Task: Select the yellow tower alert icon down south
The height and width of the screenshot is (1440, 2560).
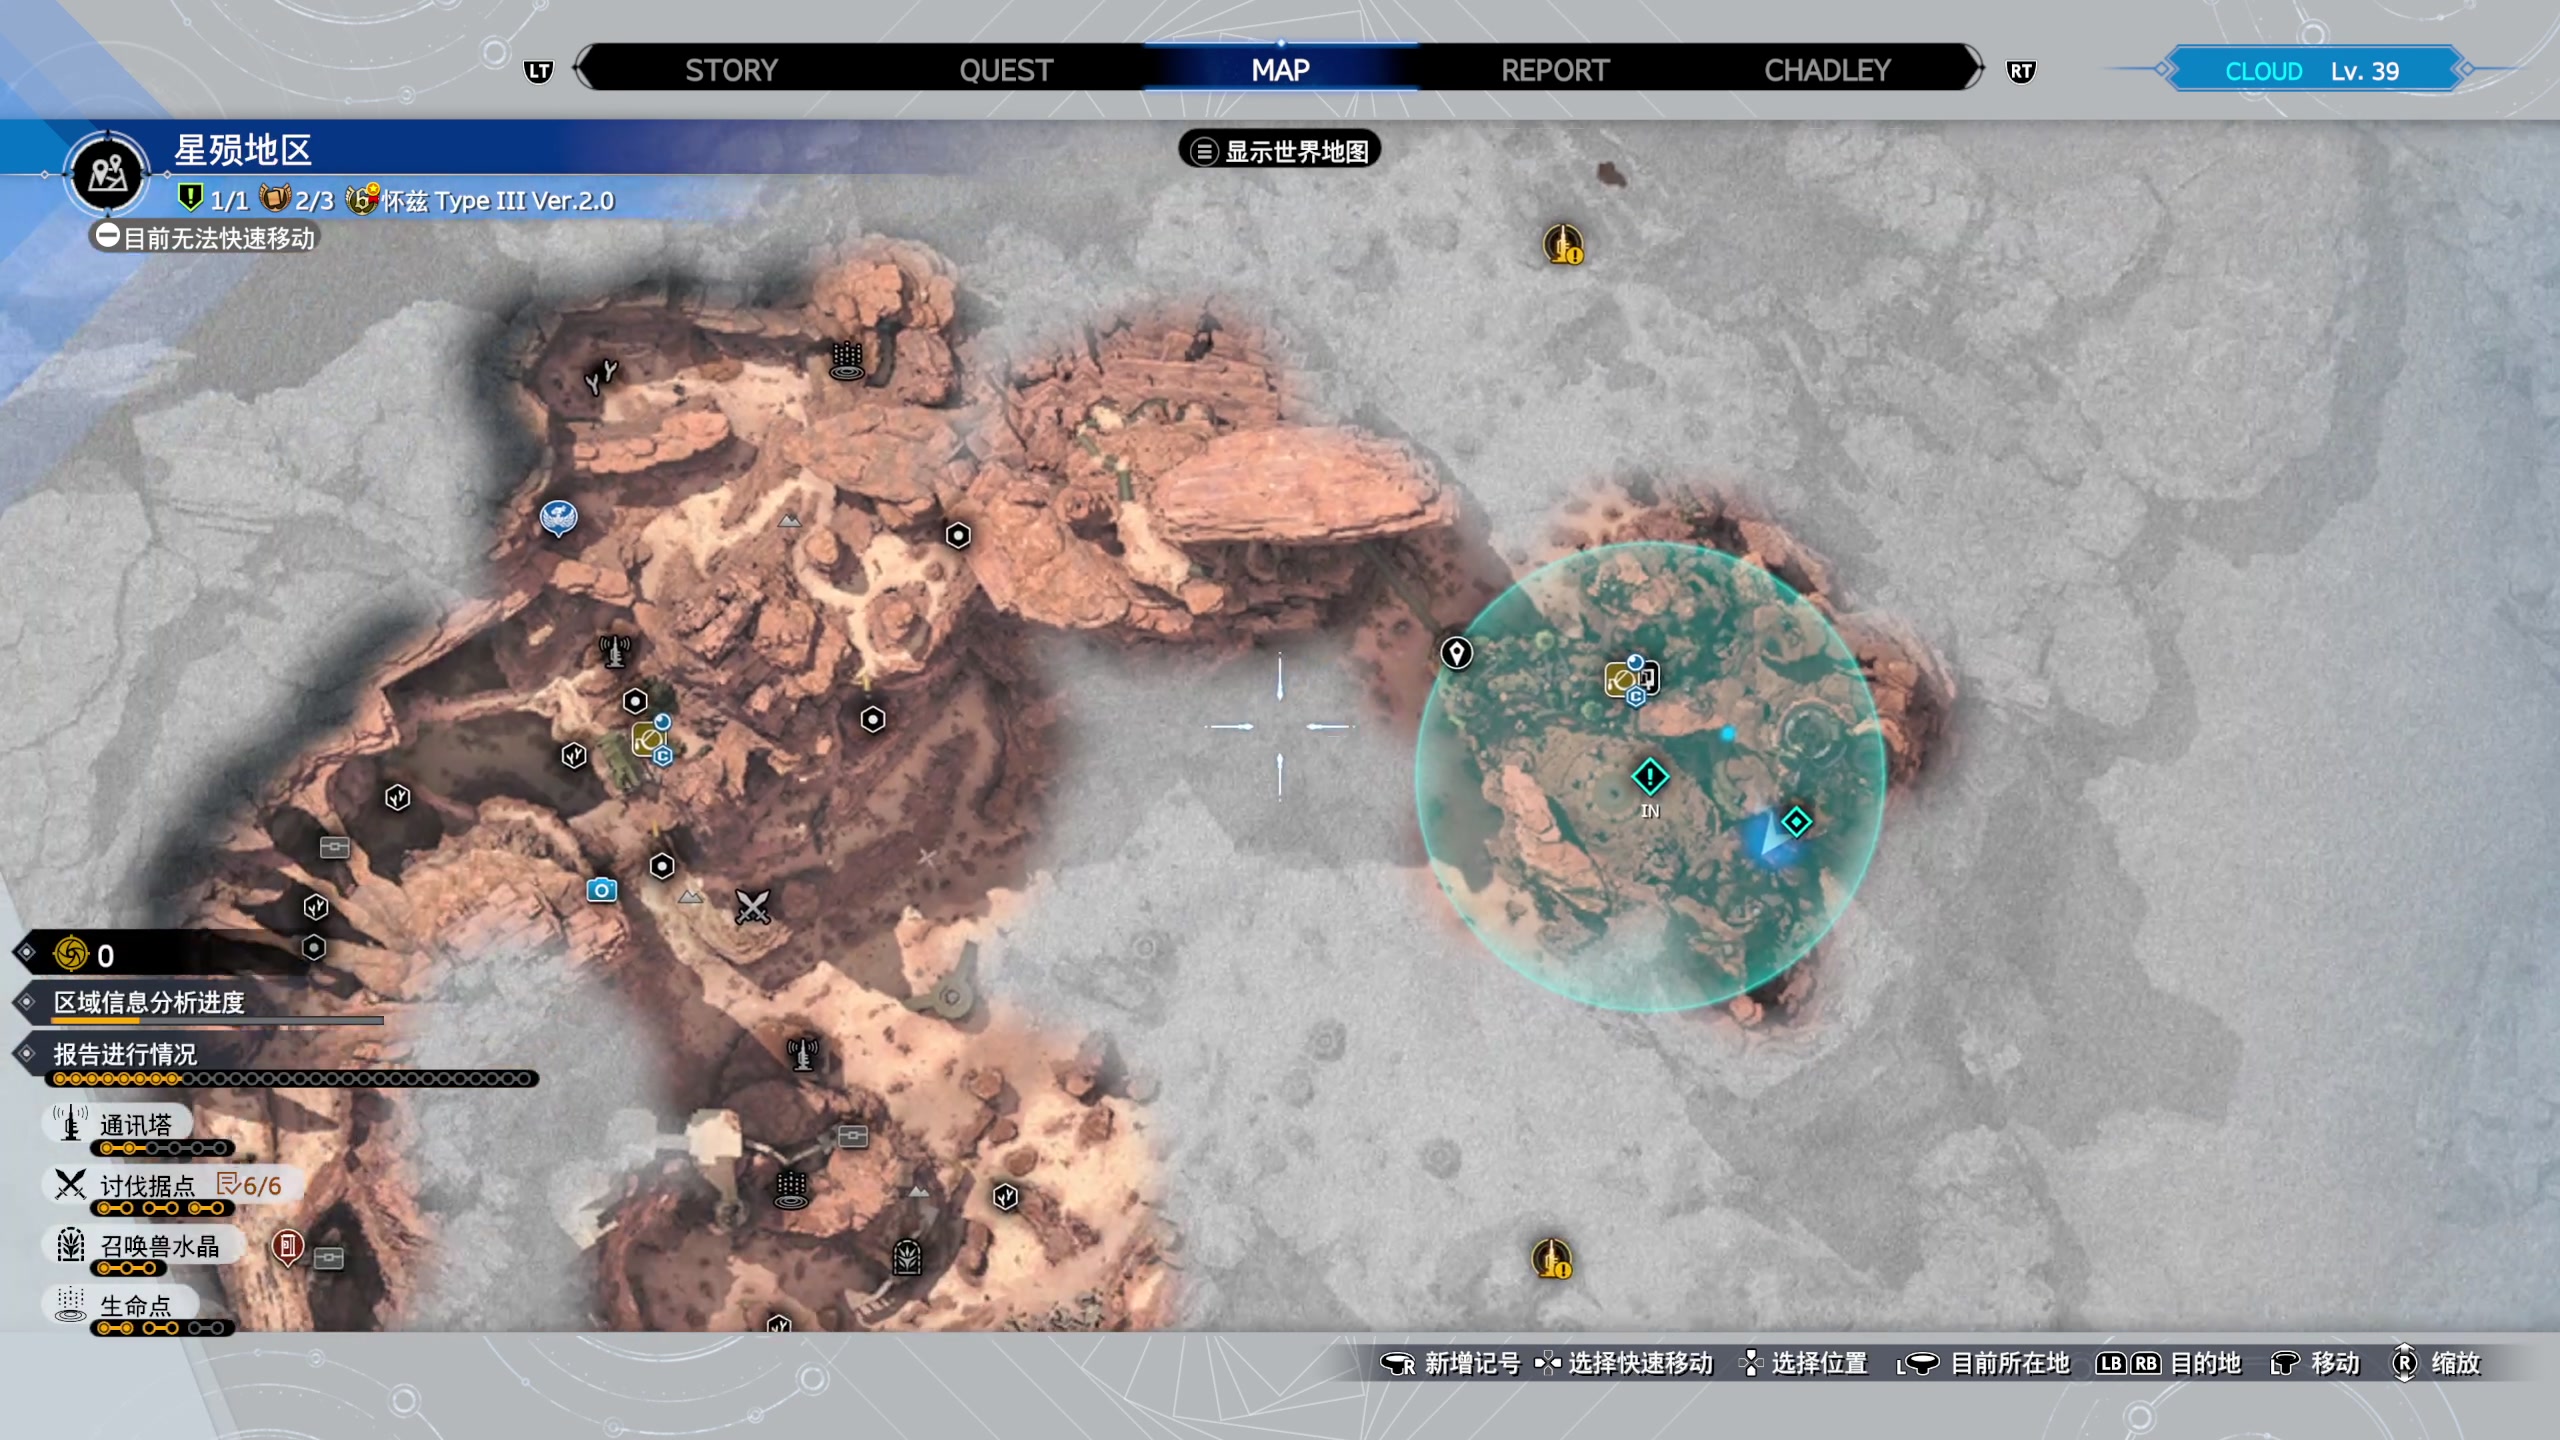Action: 1552,1259
